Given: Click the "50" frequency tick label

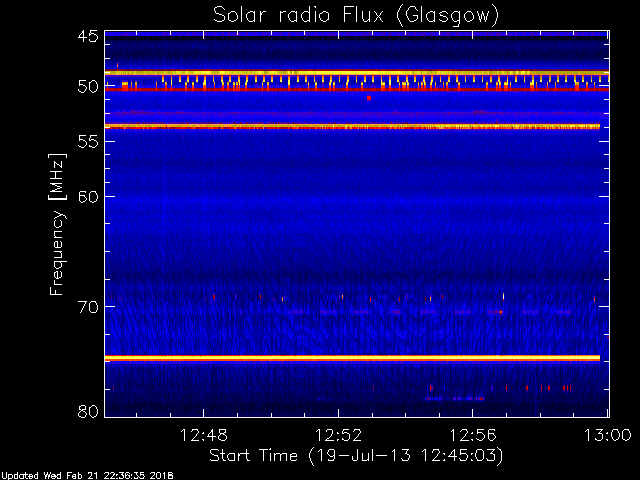Looking at the screenshot, I should coord(88,87).
